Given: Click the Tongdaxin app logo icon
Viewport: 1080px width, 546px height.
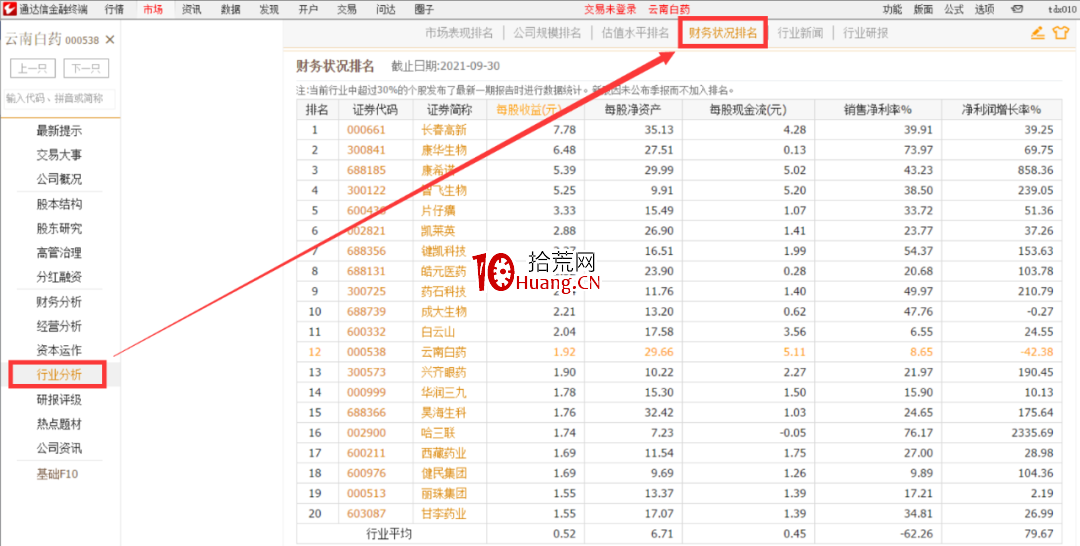Looking at the screenshot, I should [9, 9].
